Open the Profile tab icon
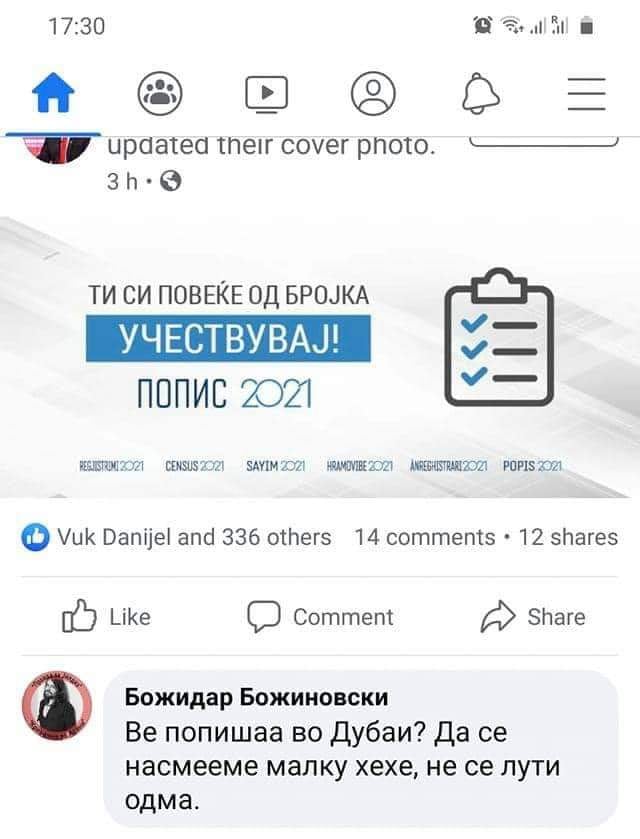Image resolution: width=640 pixels, height=839 pixels. click(373, 93)
